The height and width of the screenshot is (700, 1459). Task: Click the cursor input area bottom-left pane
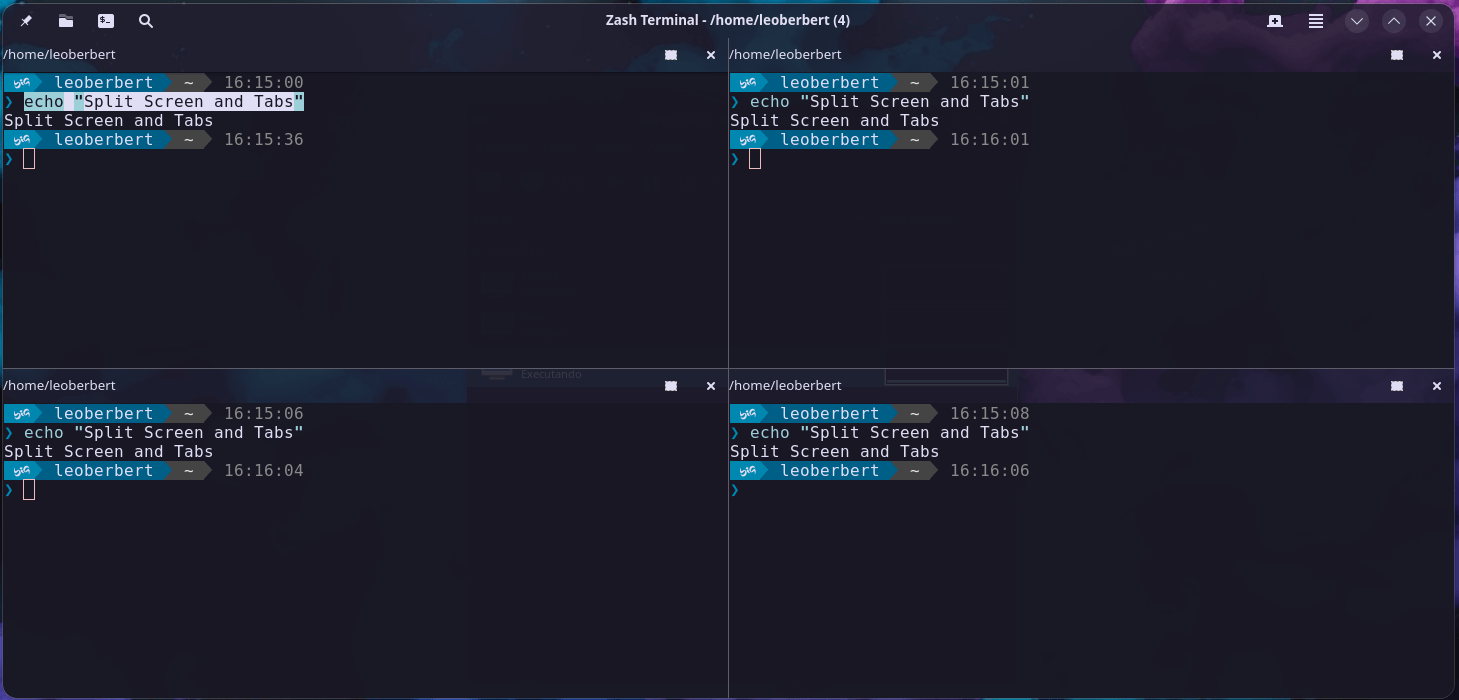click(x=30, y=490)
